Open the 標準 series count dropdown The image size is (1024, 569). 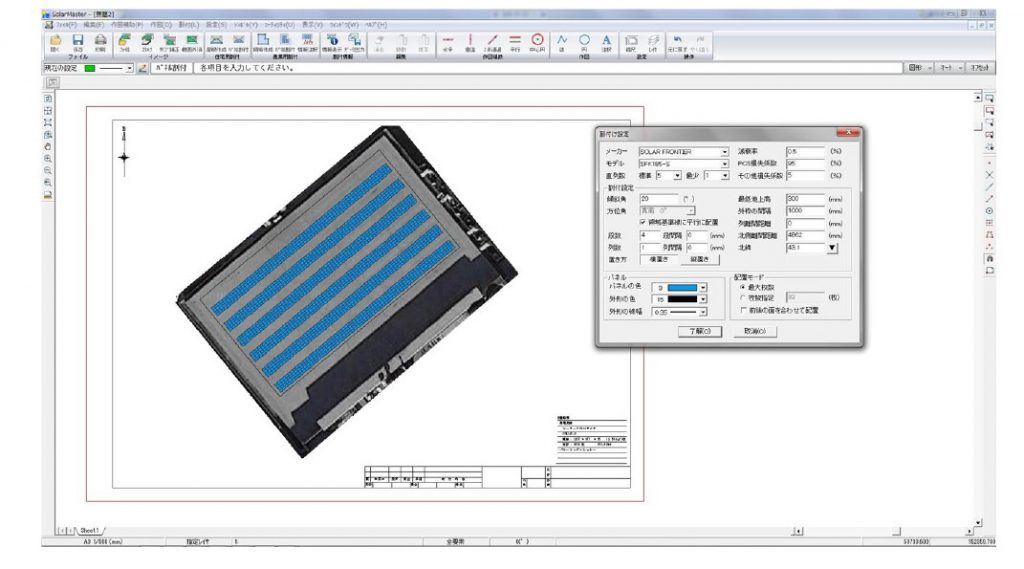click(677, 176)
